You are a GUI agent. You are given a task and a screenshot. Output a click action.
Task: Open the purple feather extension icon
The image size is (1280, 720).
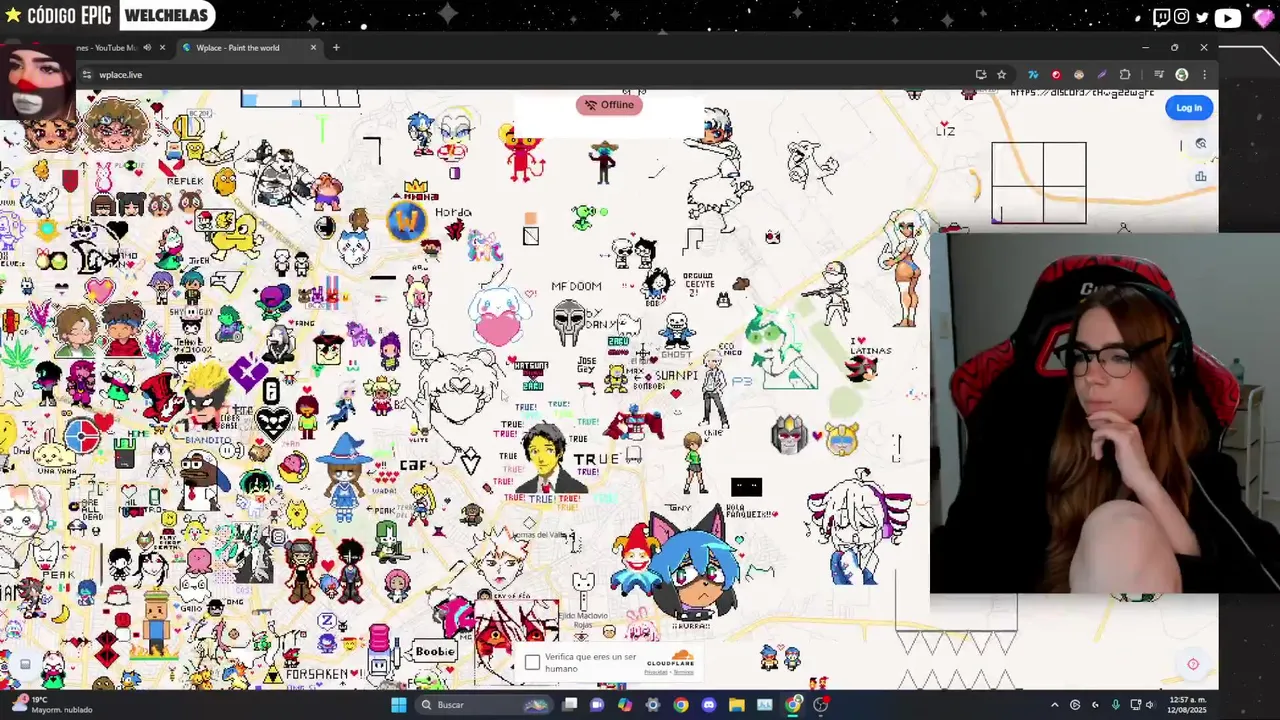tap(1102, 75)
